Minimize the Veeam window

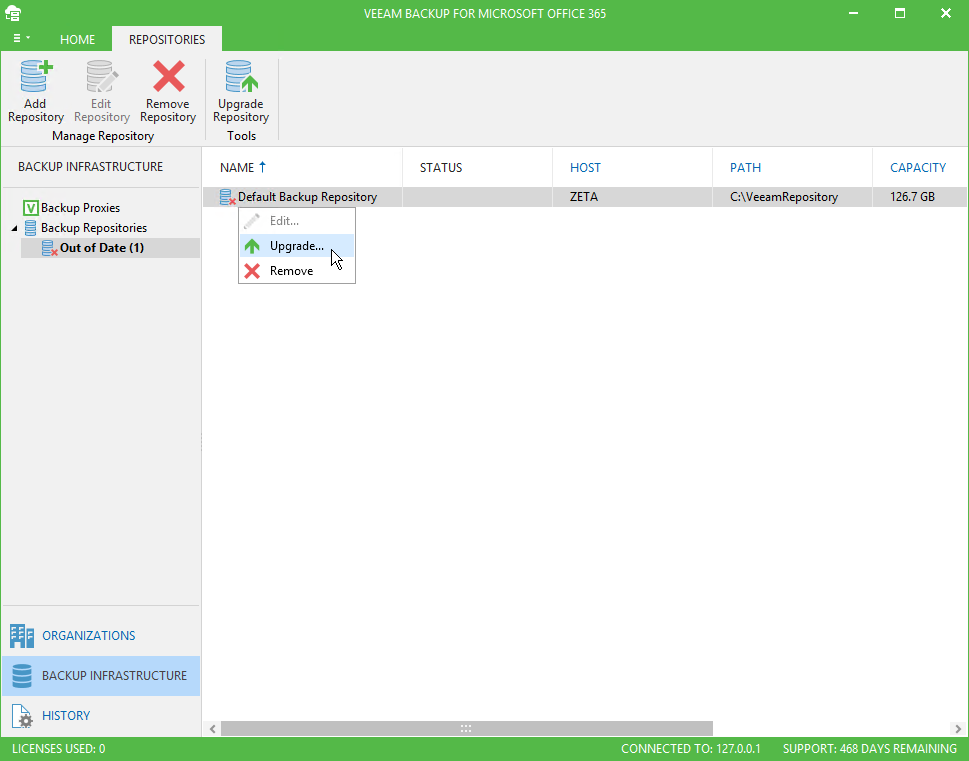[853, 13]
